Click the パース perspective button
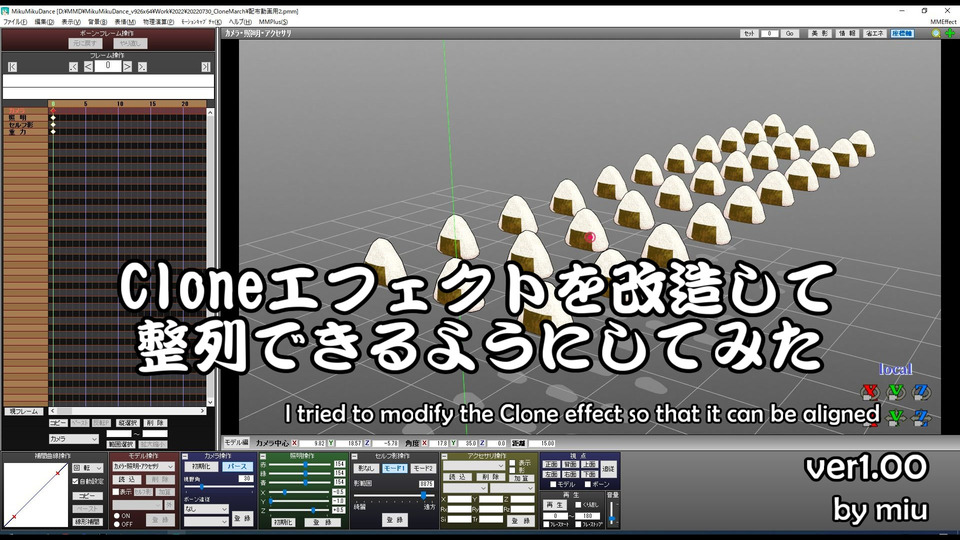Image resolution: width=960 pixels, height=540 pixels. (238, 467)
